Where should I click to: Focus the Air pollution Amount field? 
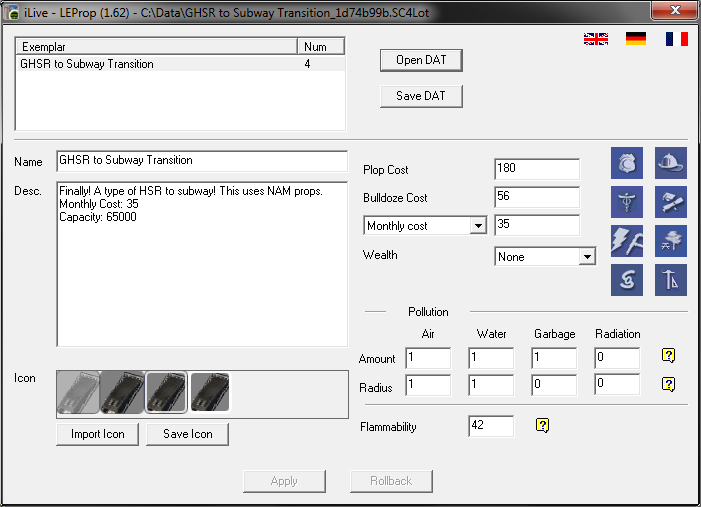pos(428,358)
